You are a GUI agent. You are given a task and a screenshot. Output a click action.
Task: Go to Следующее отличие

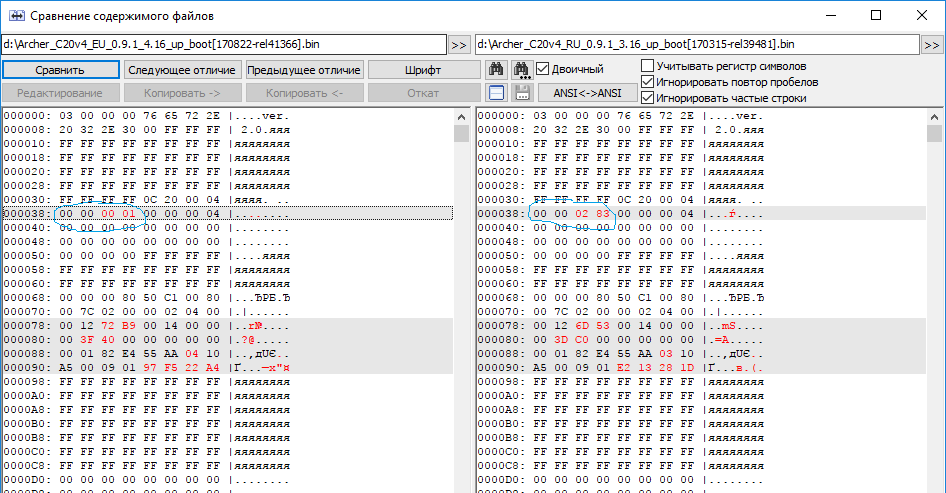point(182,70)
